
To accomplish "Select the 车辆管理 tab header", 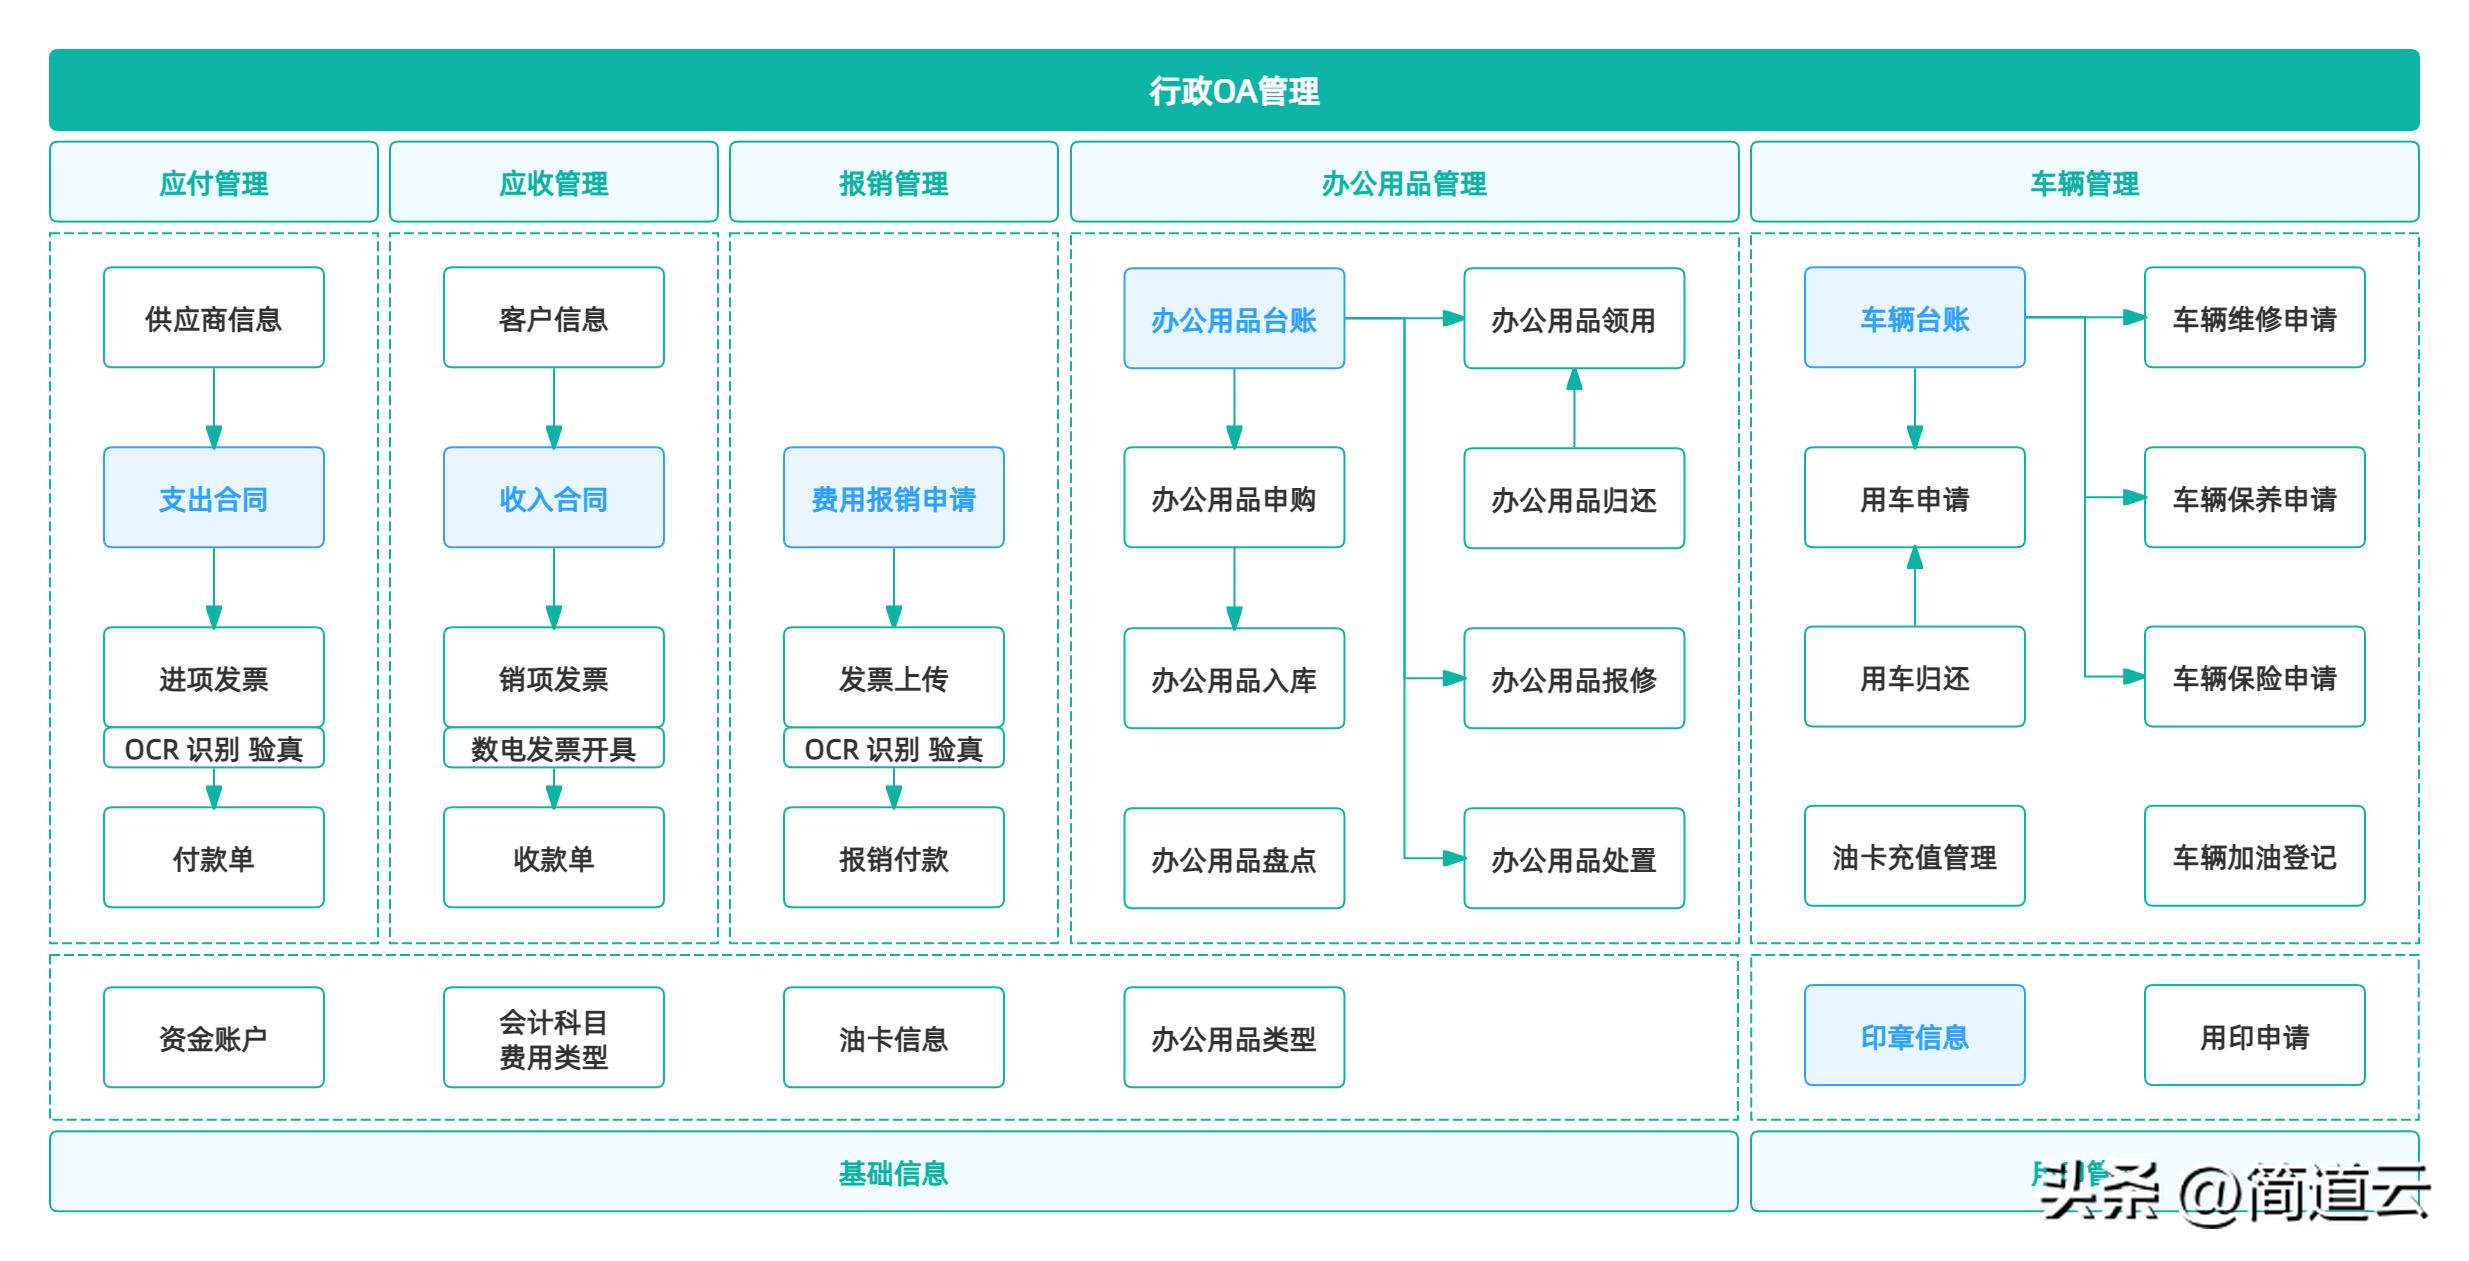I will pyautogui.click(x=2083, y=182).
